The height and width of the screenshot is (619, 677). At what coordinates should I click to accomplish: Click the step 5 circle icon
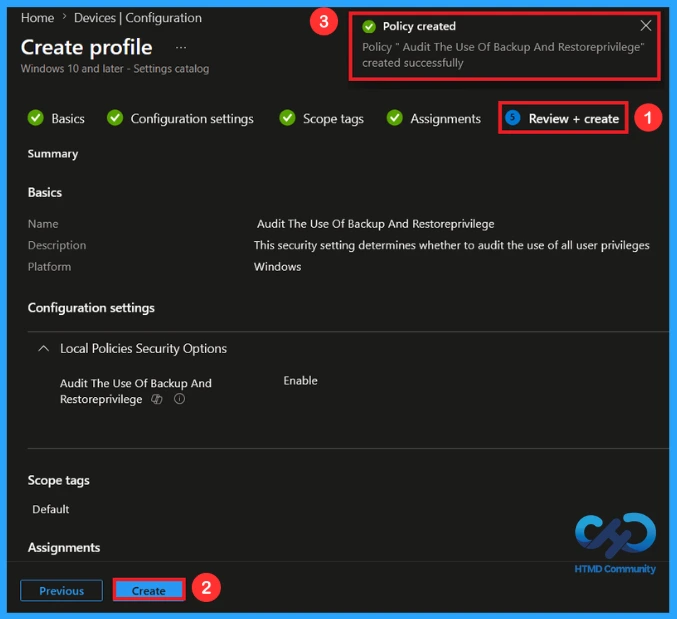pos(512,118)
